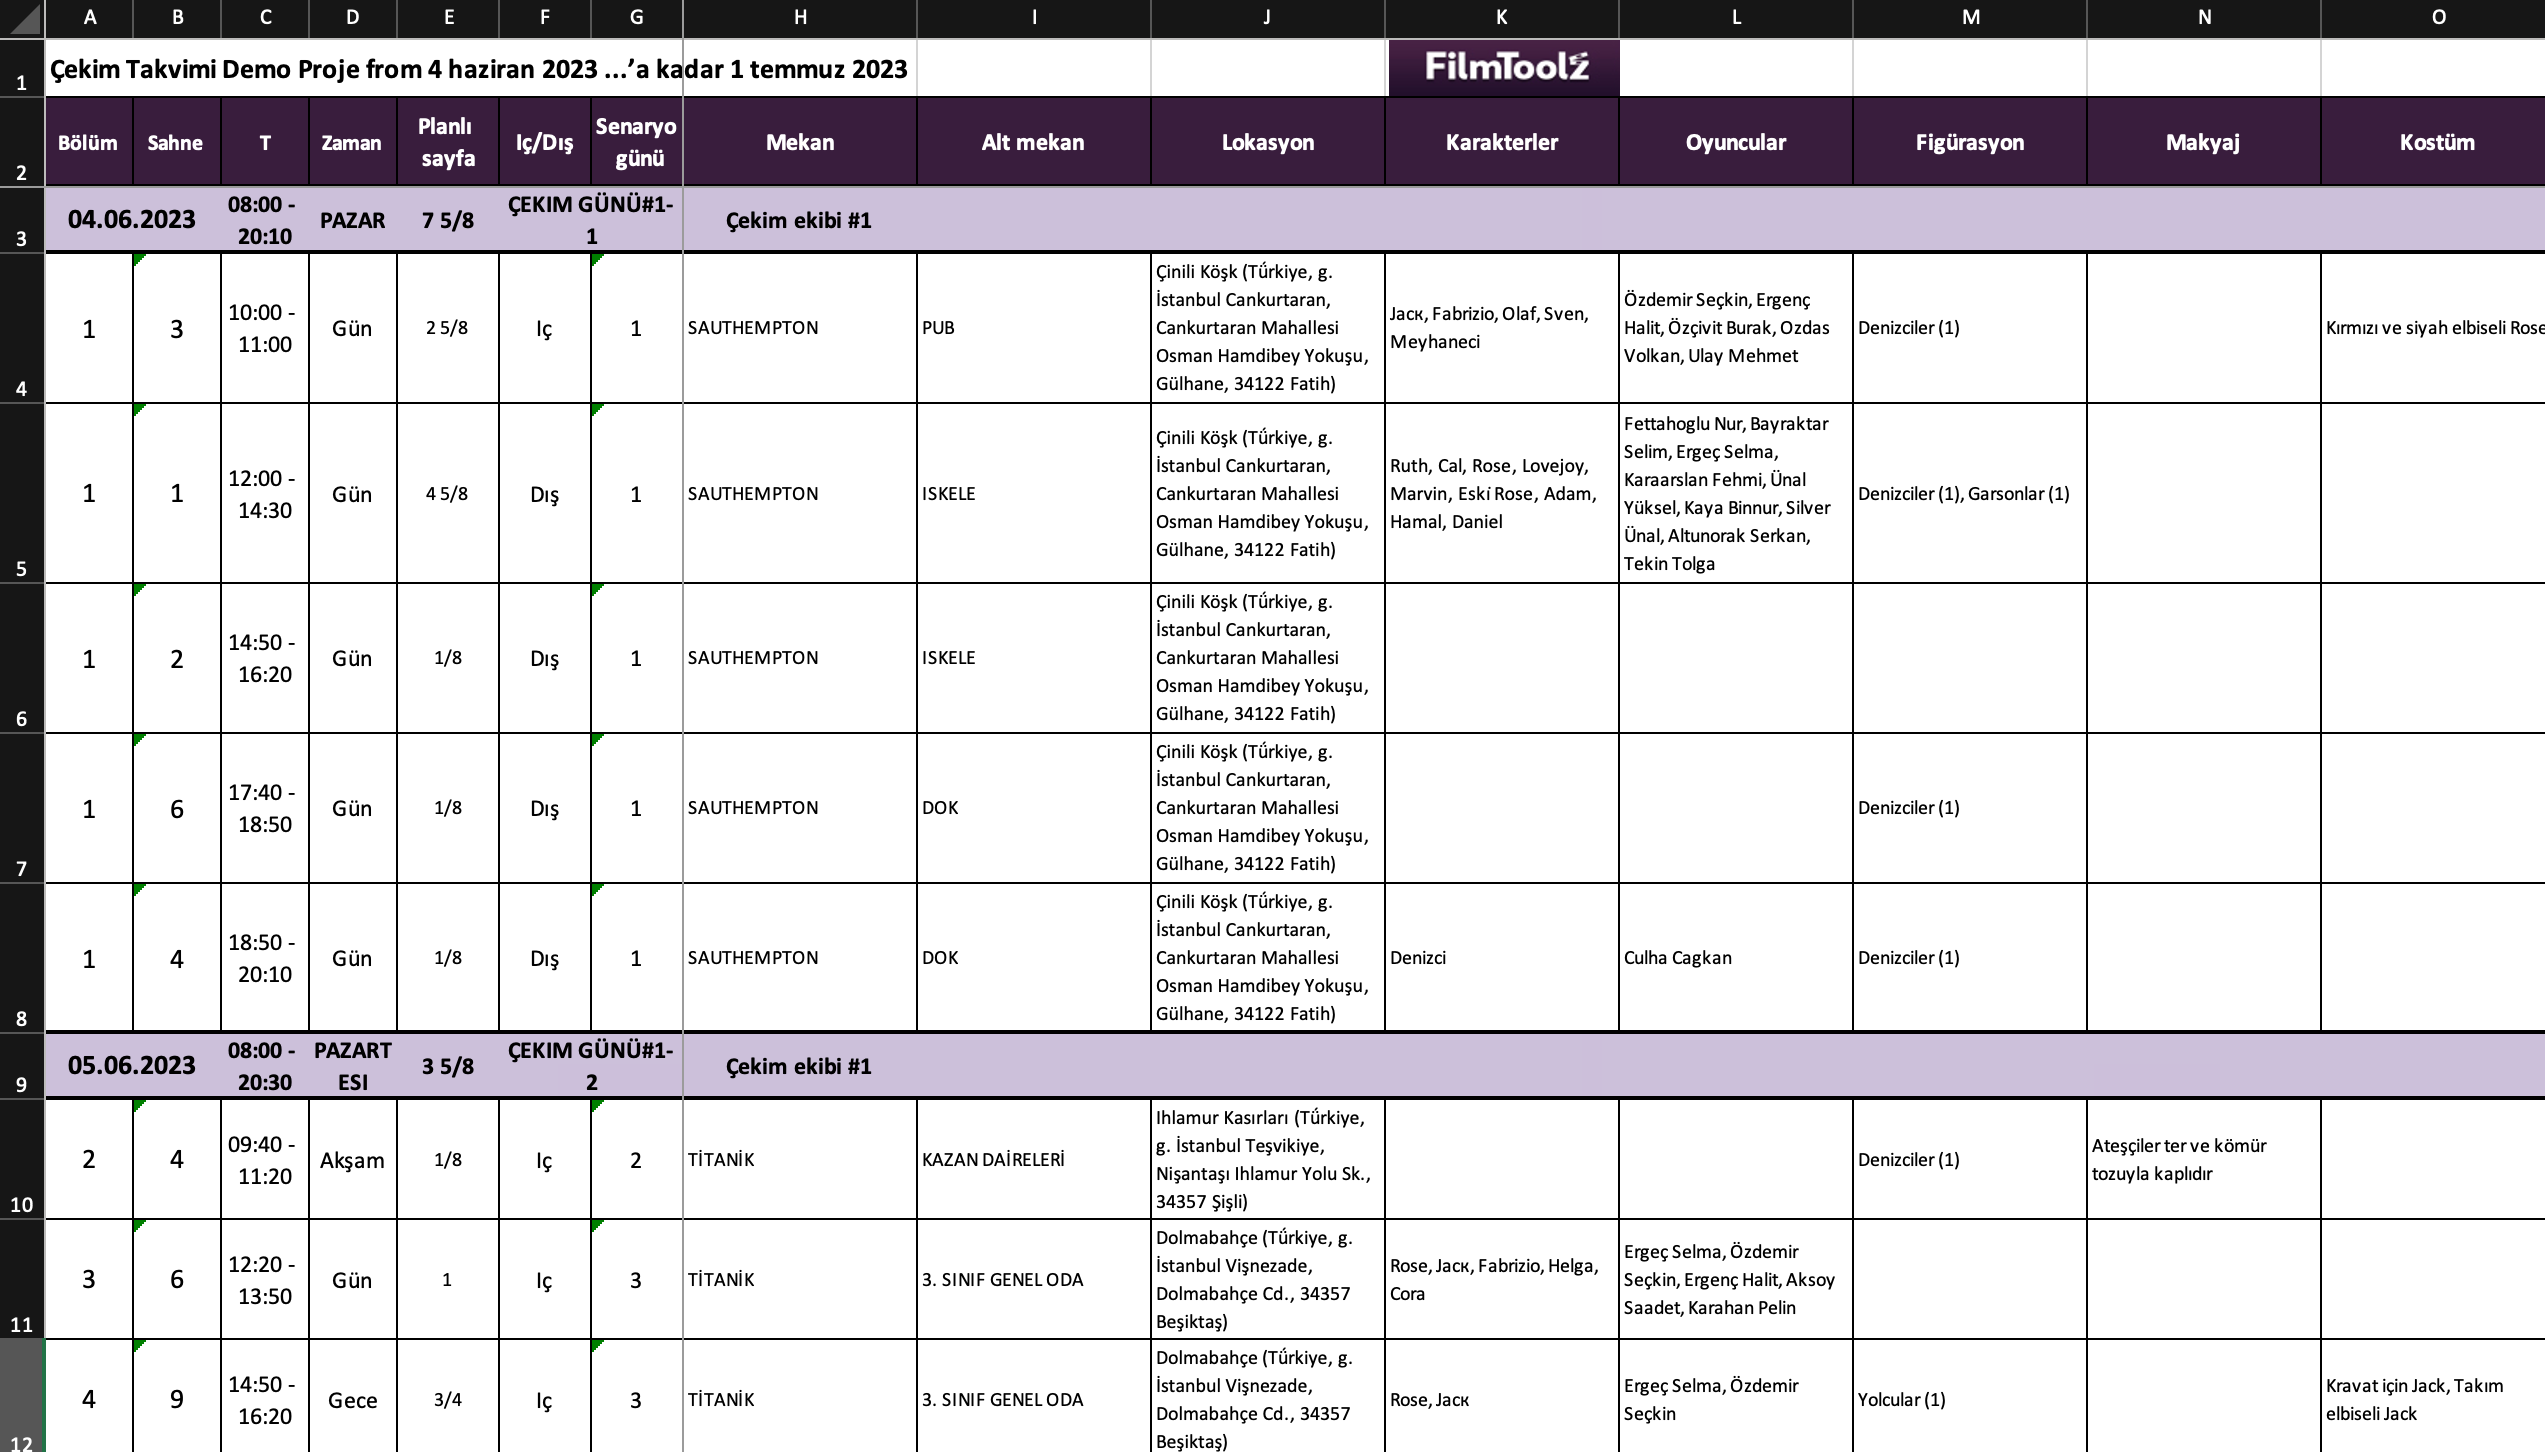Viewport: 2545px width, 1452px height.
Task: Click "ISKELE" sub-location in row 5
Action: [x=1033, y=494]
